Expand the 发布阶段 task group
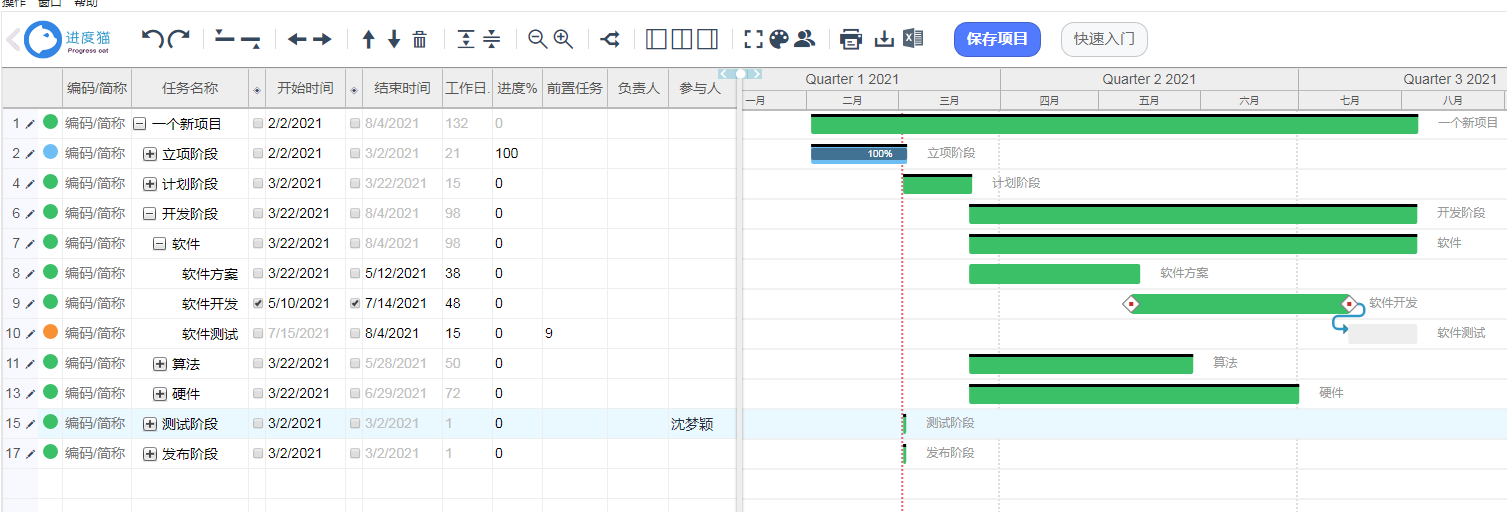1507x512 pixels. click(x=150, y=454)
